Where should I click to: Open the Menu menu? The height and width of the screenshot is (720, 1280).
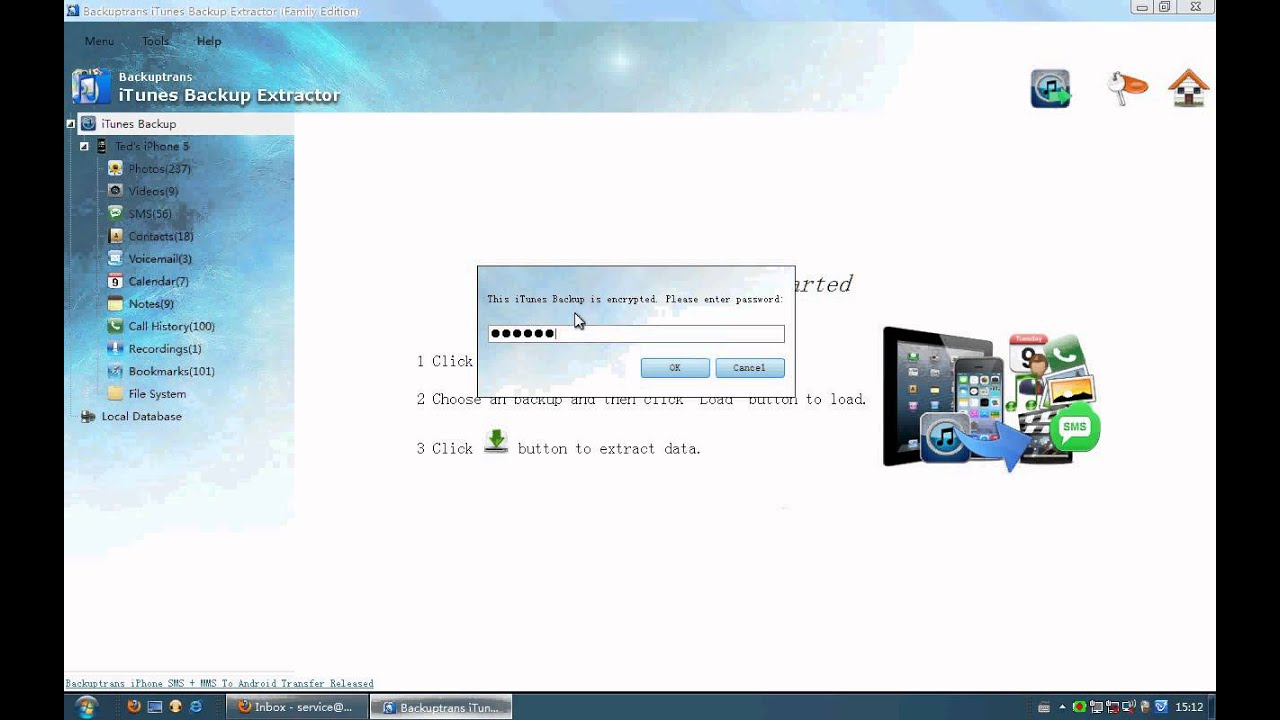click(99, 41)
